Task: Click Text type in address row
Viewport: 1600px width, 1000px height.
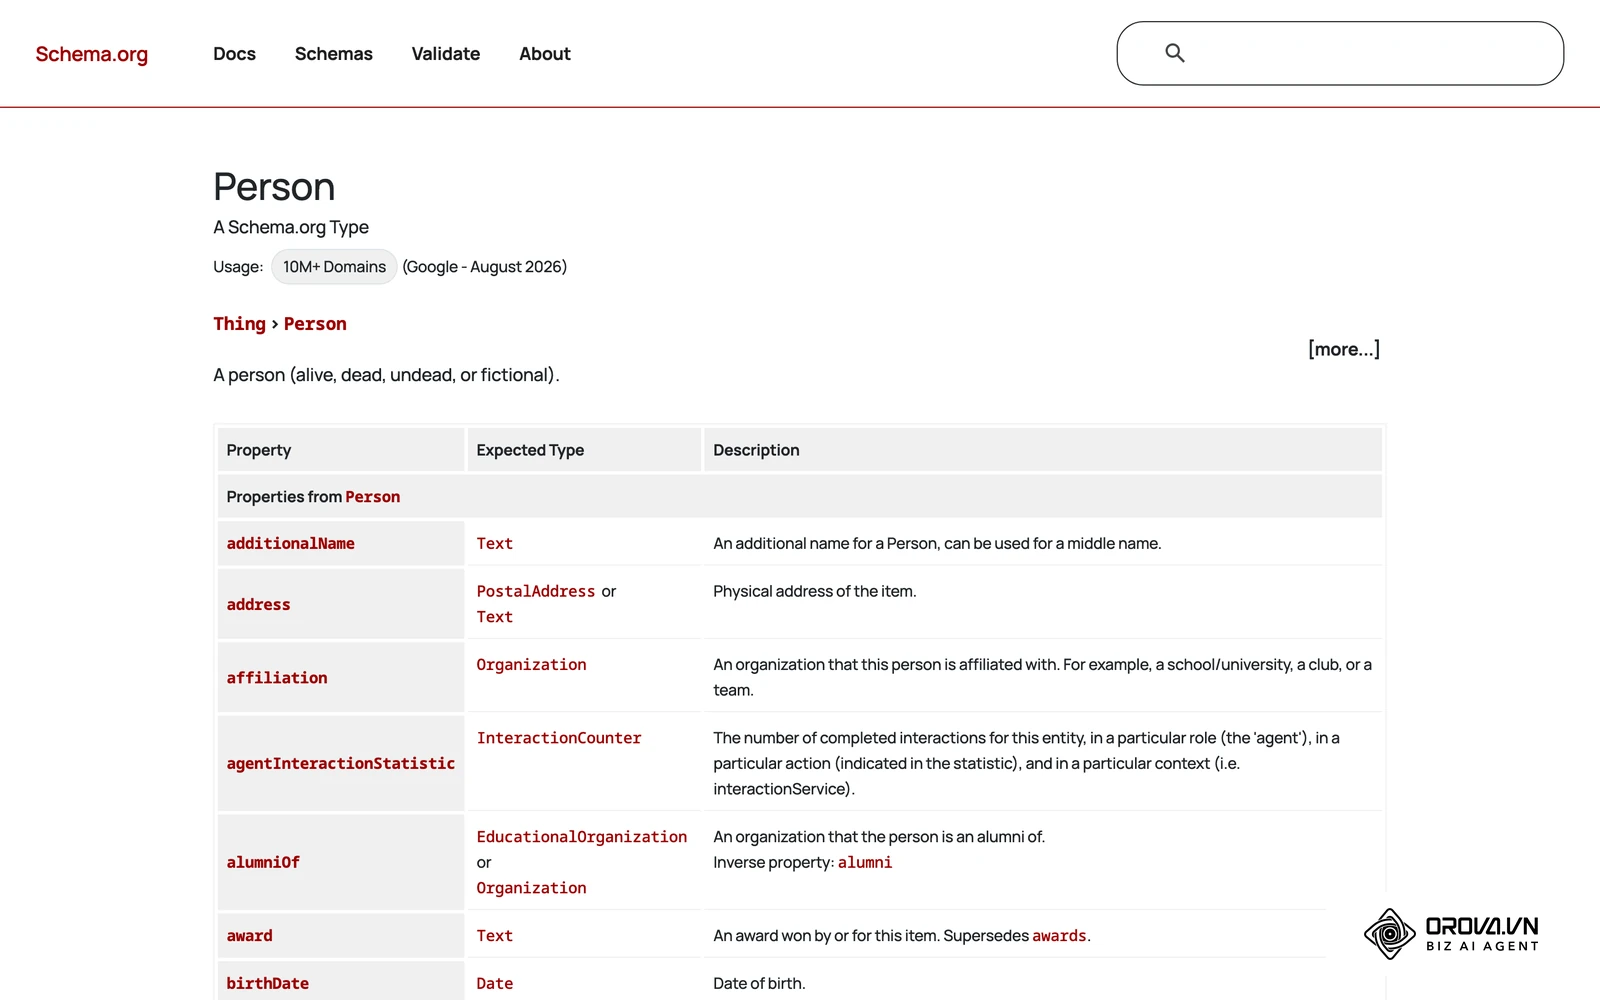Action: (x=495, y=618)
